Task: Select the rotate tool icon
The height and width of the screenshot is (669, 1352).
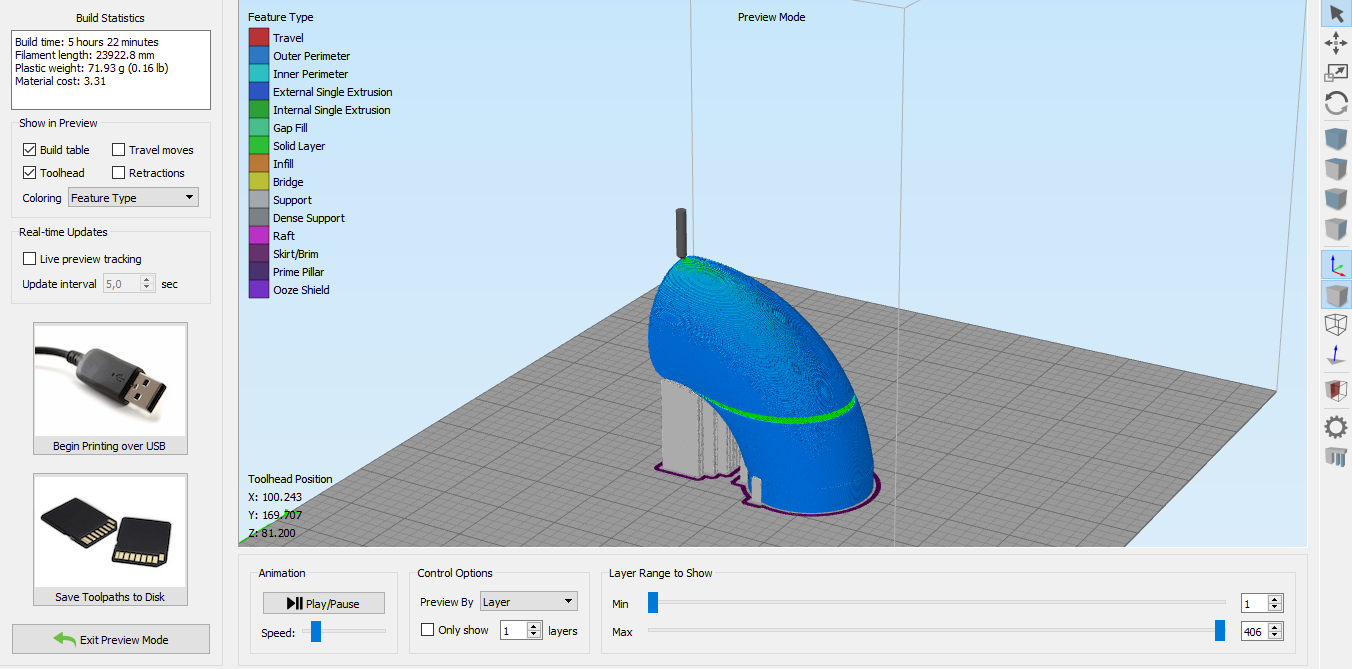Action: point(1336,103)
